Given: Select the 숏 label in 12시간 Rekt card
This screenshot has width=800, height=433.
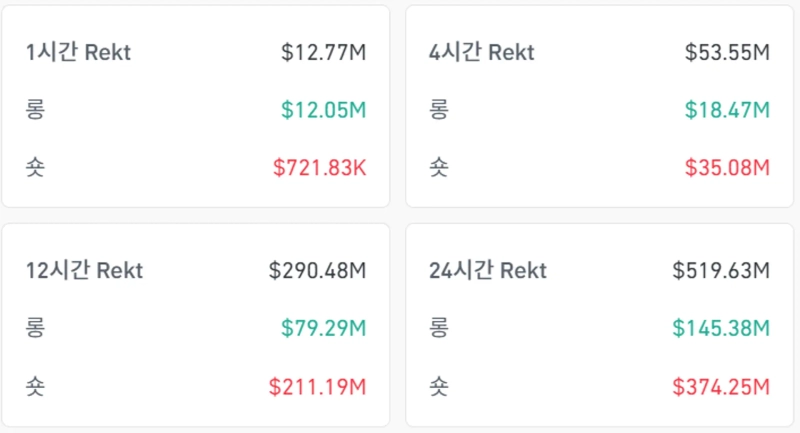Looking at the screenshot, I should pos(36,385).
